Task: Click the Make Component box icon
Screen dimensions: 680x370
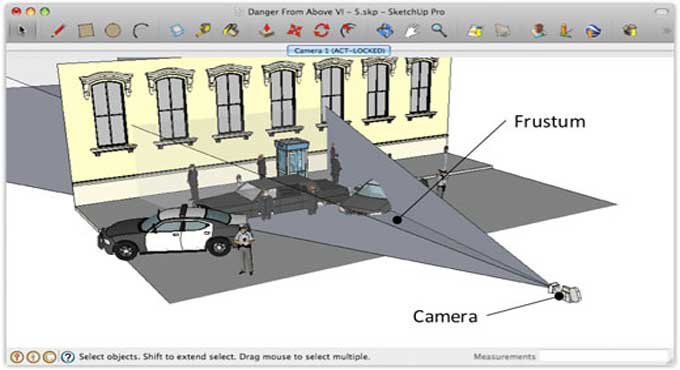Action: (177, 31)
